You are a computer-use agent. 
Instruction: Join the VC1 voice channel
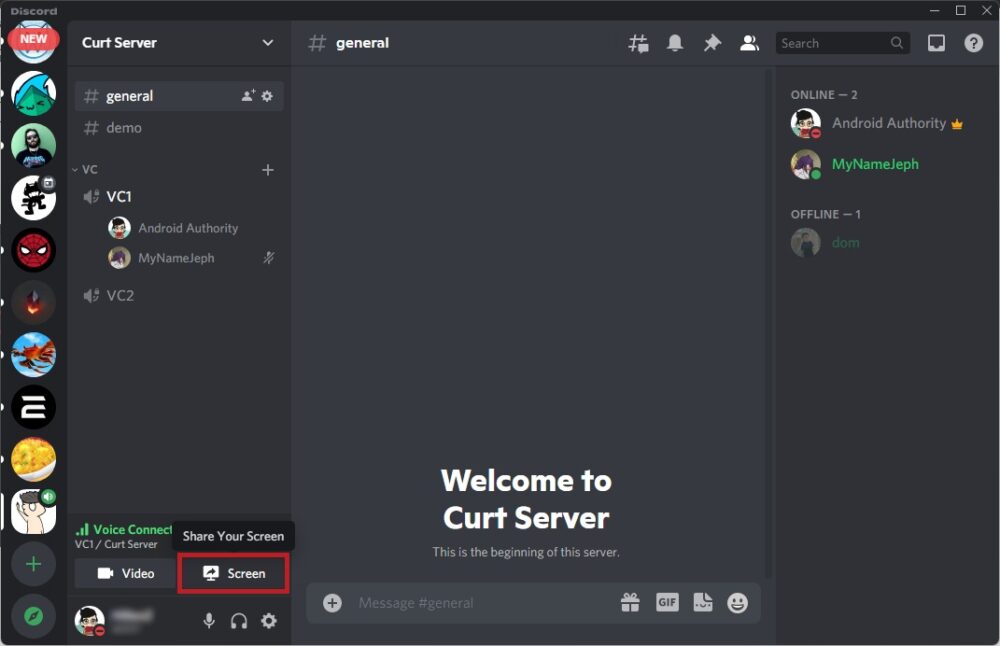(x=179, y=196)
